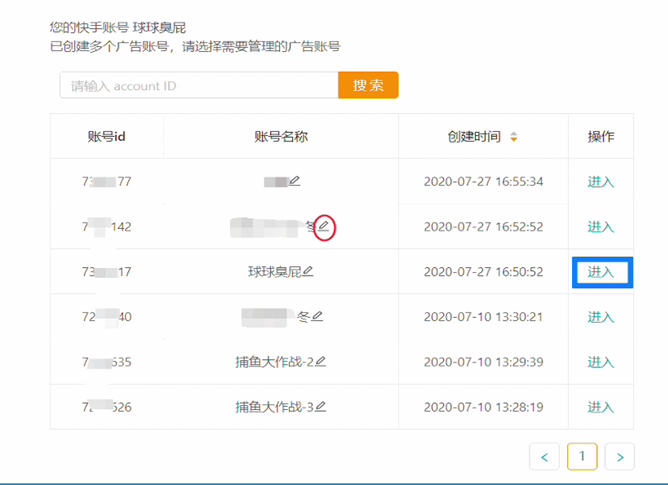Sort by 创建时间 using the sort arrows

(x=514, y=137)
